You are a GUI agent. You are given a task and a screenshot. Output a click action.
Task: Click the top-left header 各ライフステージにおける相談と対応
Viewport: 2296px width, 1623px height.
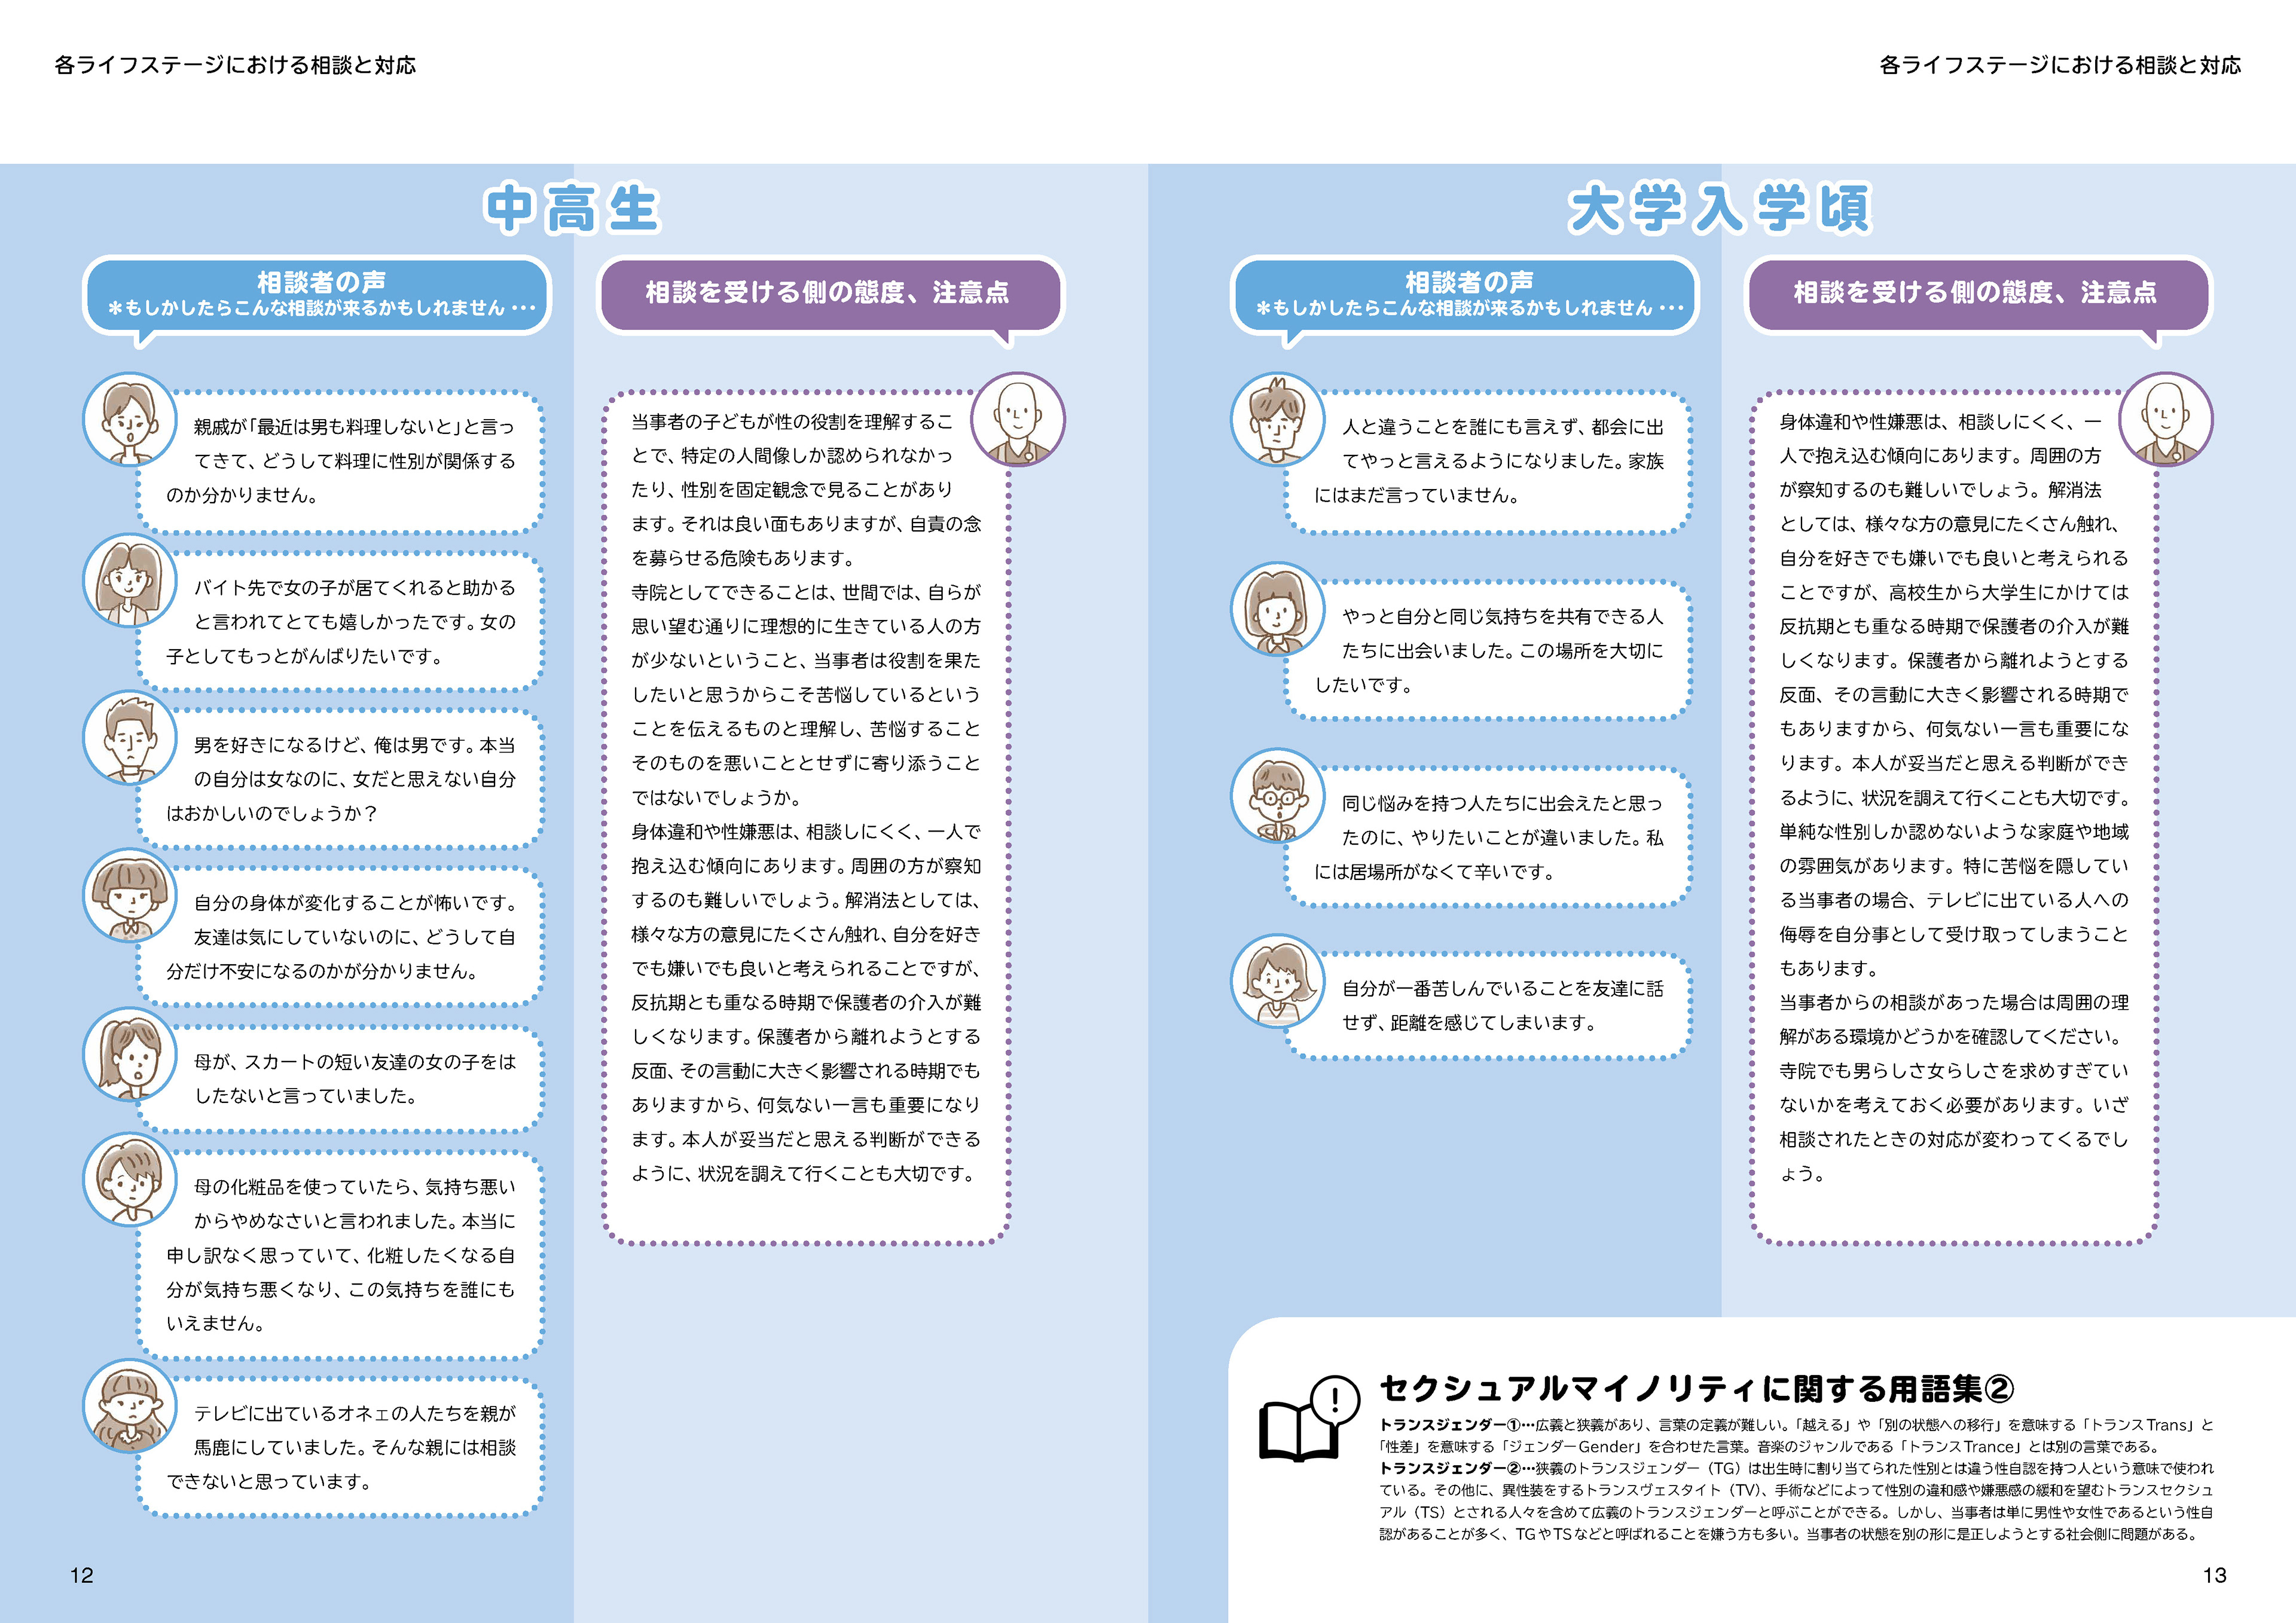235,65
